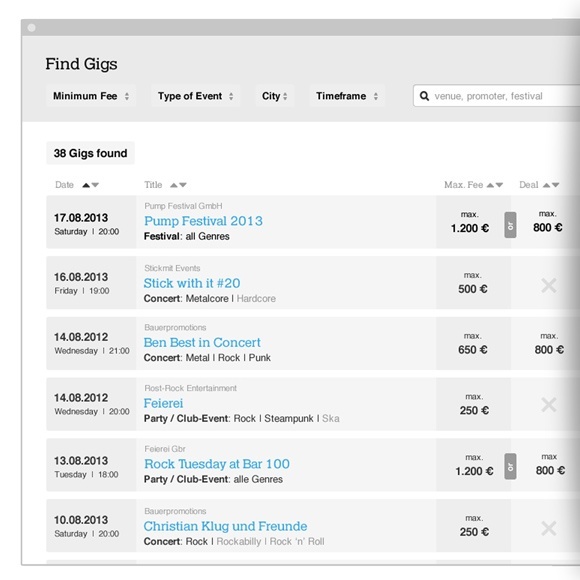Screen dimensions: 580x580
Task: Click the Date column header
Action: coord(64,185)
